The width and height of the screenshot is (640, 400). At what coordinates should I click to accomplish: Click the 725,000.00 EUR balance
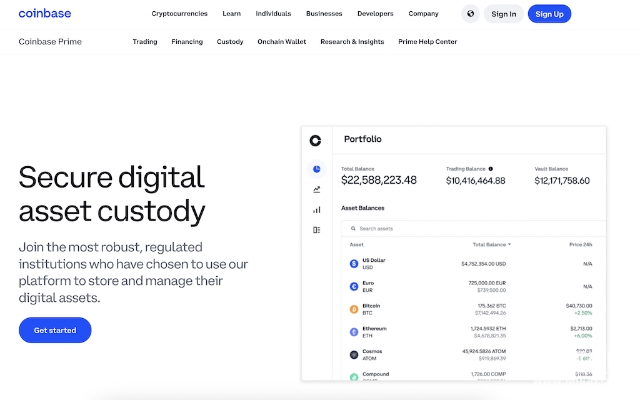(x=487, y=283)
